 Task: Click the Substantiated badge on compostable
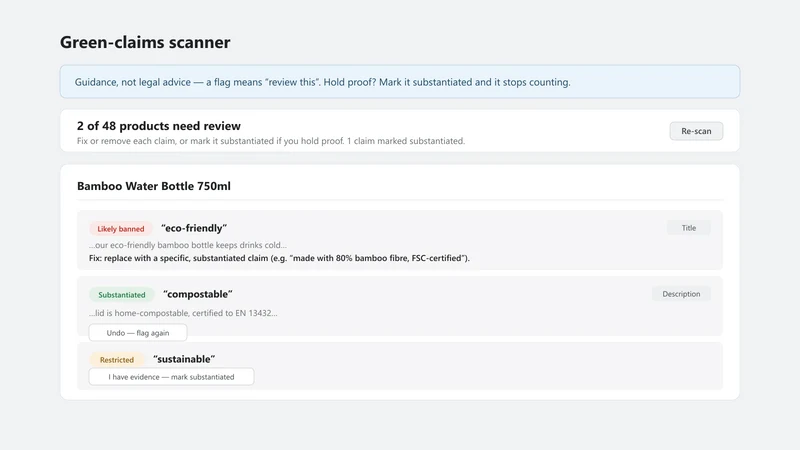pos(121,294)
